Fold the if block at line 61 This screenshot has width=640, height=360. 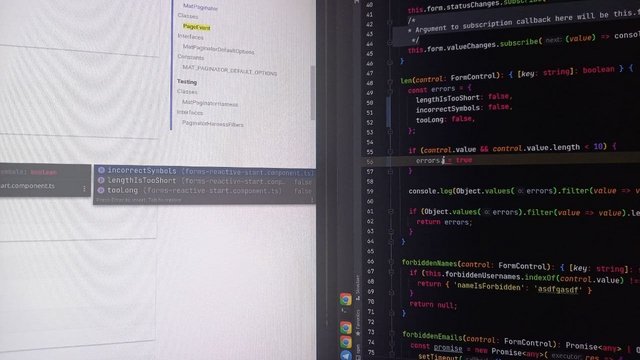pos(391,211)
